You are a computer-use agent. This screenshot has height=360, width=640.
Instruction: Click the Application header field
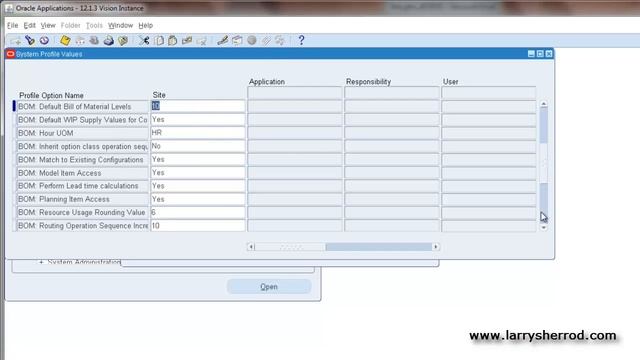point(295,93)
